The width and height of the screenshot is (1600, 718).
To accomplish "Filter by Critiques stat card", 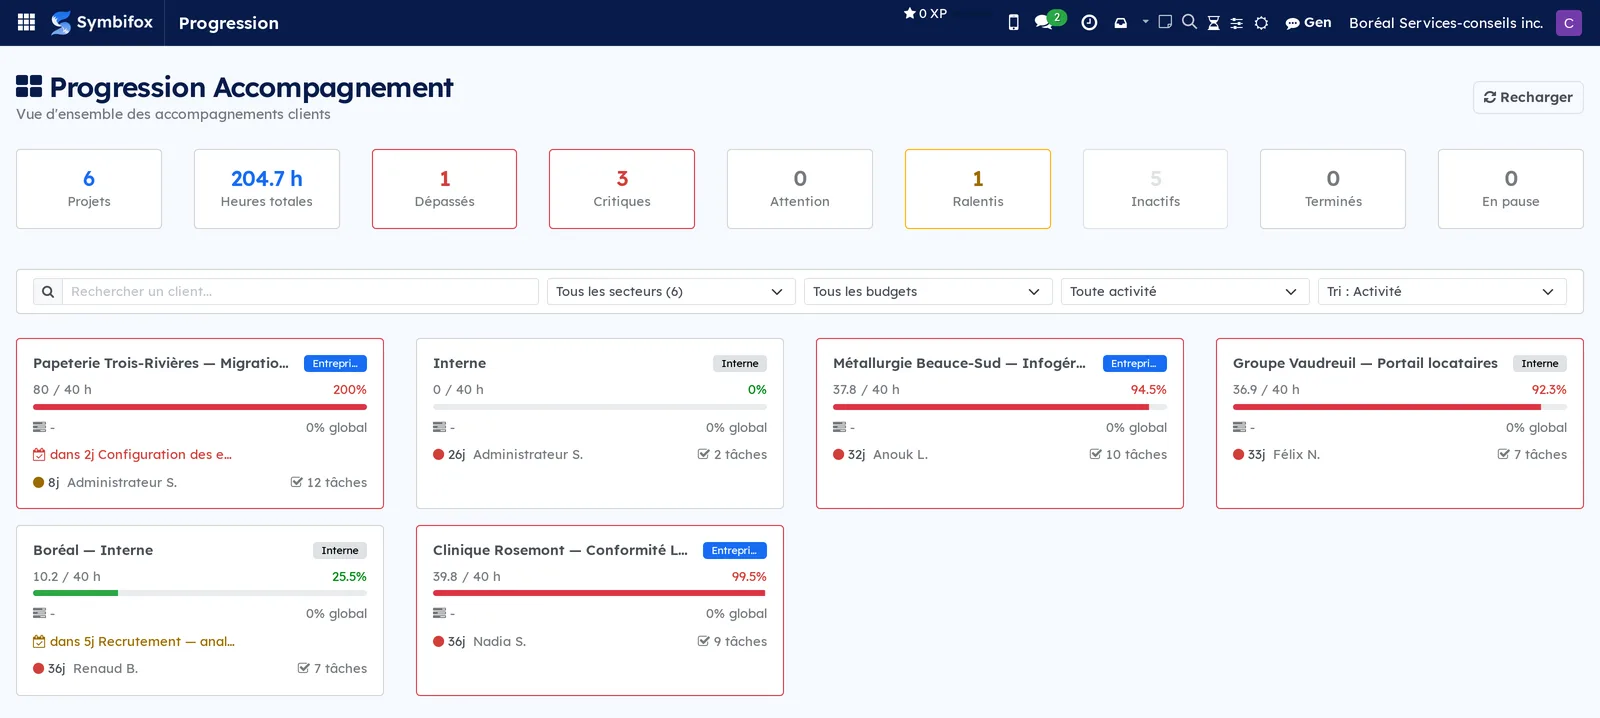I will pyautogui.click(x=622, y=189).
